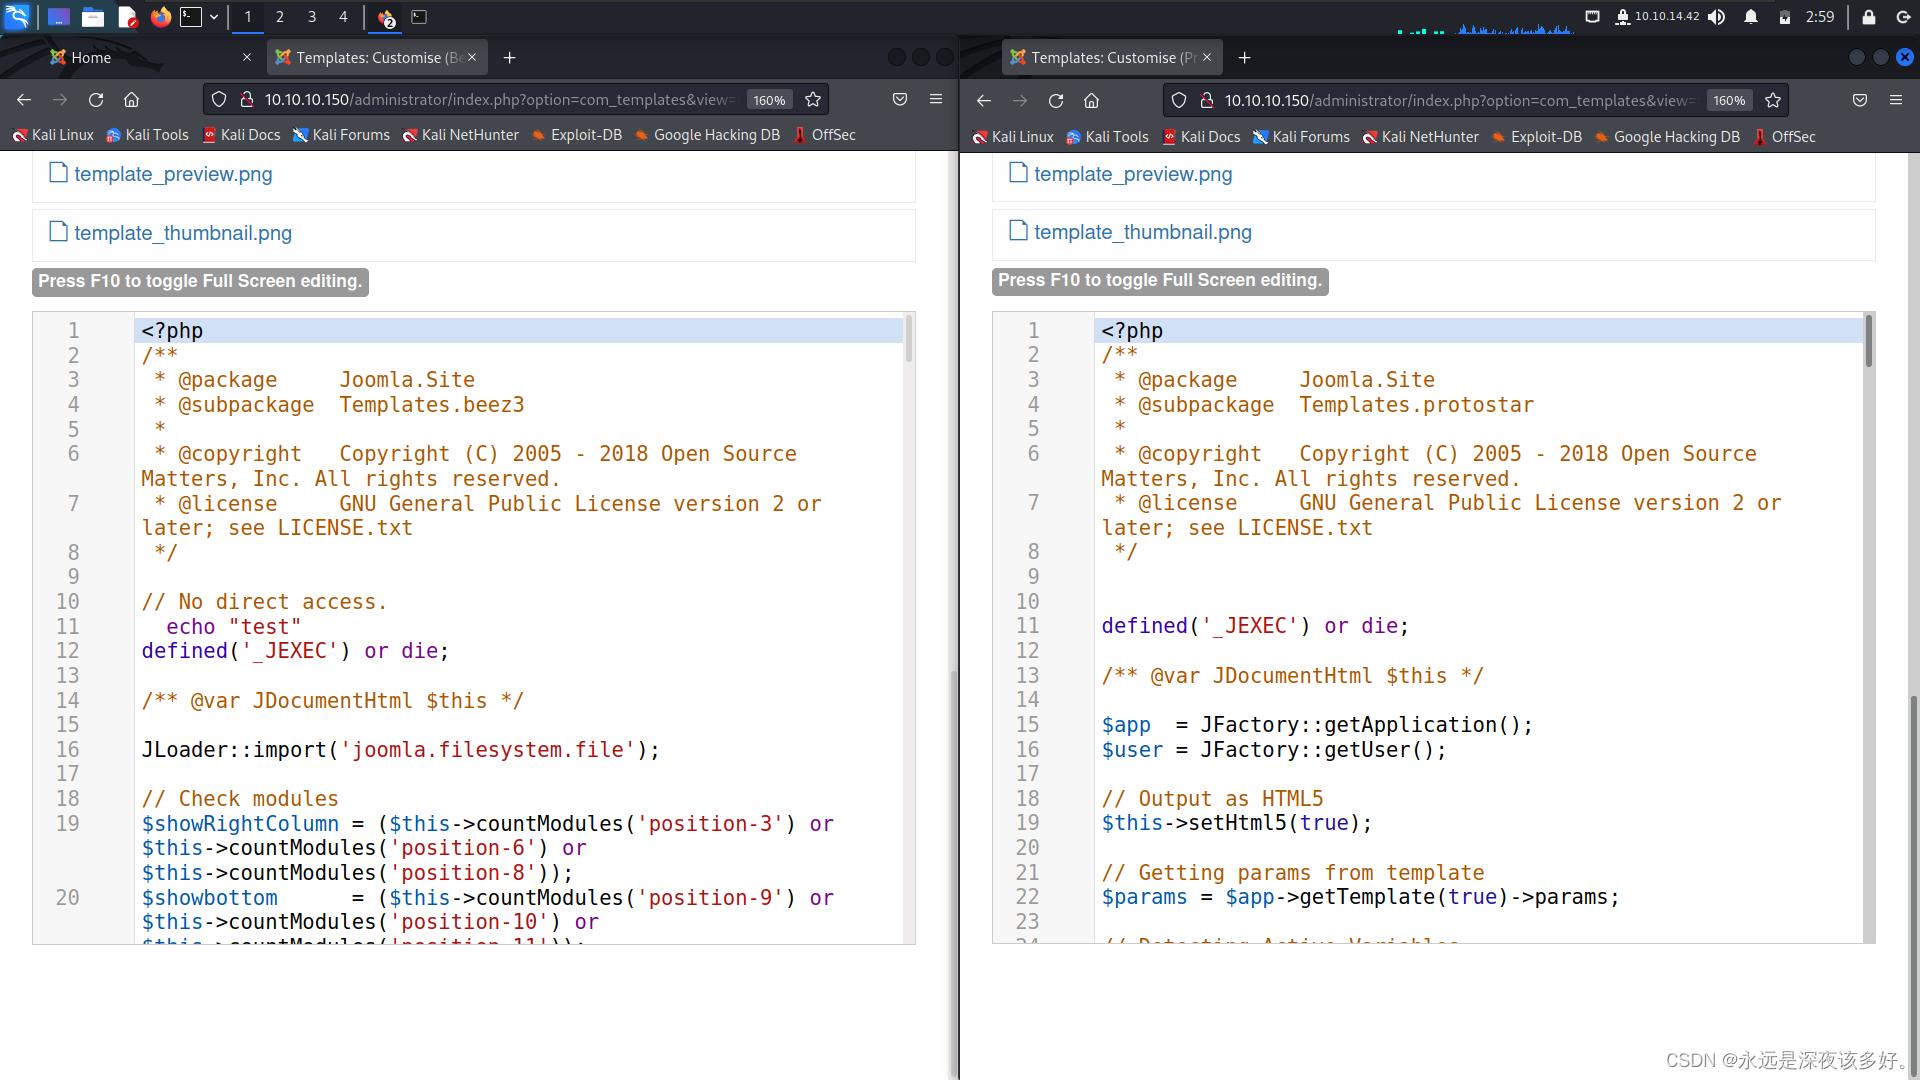Click the JLoader::import line in left editor
1920x1080 pixels.
tap(400, 750)
